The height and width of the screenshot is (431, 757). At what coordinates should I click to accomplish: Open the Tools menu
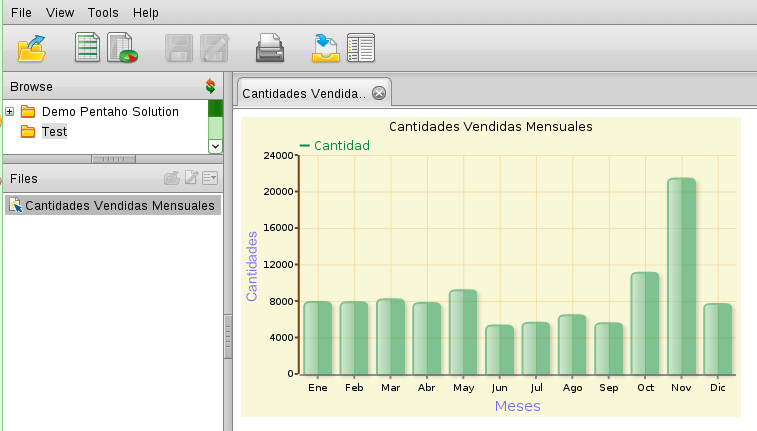pyautogui.click(x=103, y=13)
